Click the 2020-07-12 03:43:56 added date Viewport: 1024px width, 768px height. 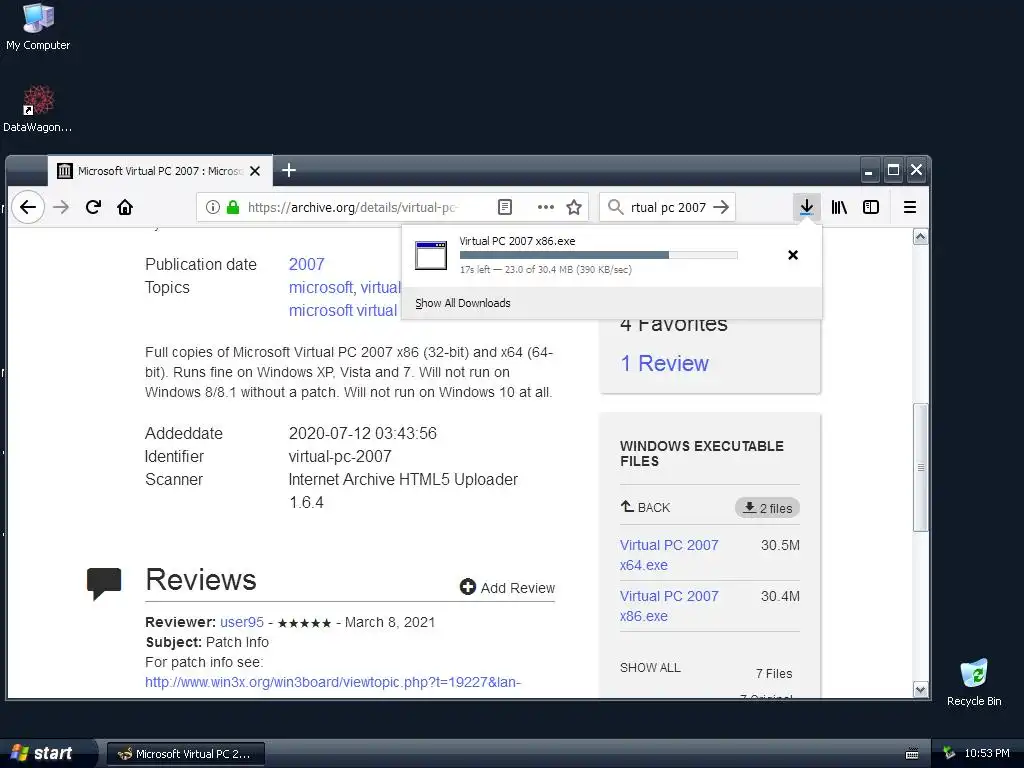(362, 433)
